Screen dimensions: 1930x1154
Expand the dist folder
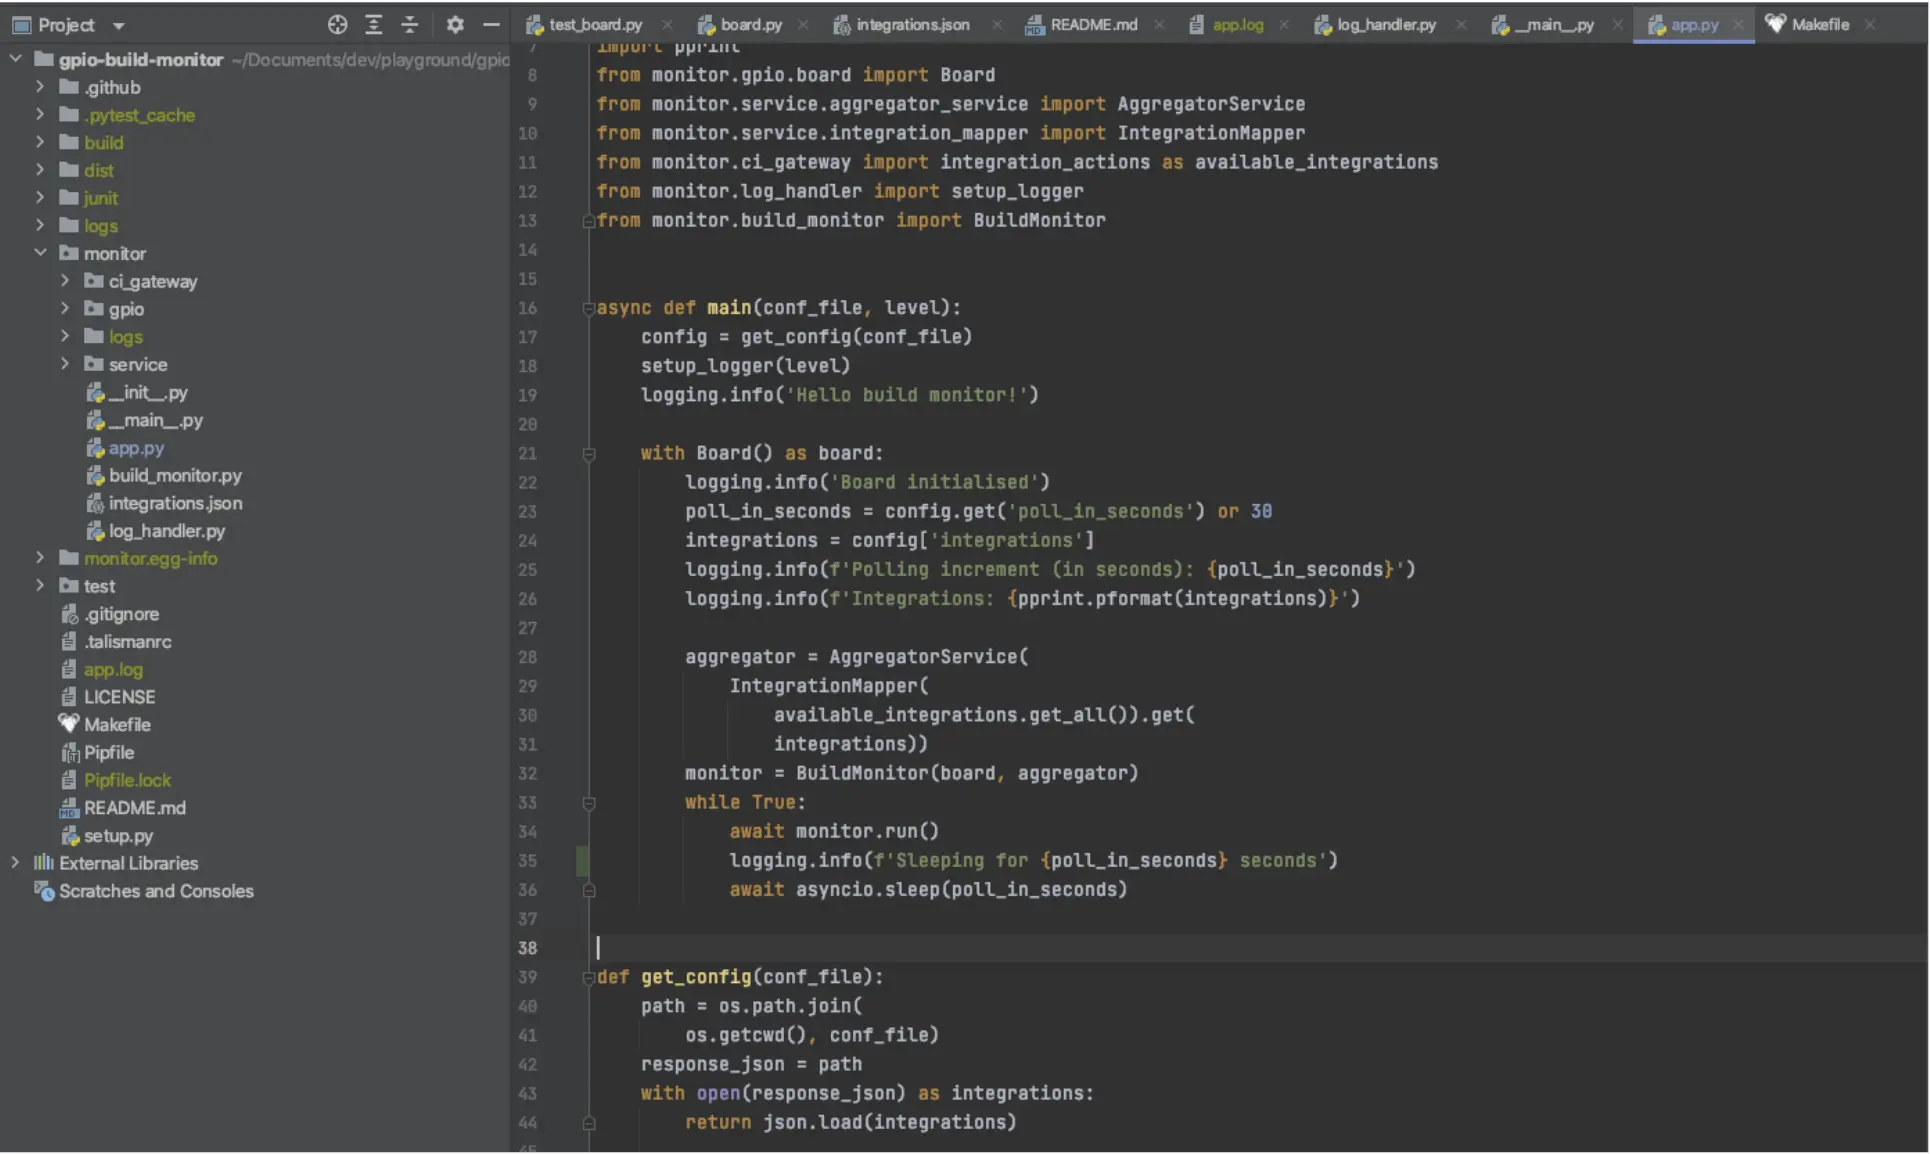click(x=40, y=170)
